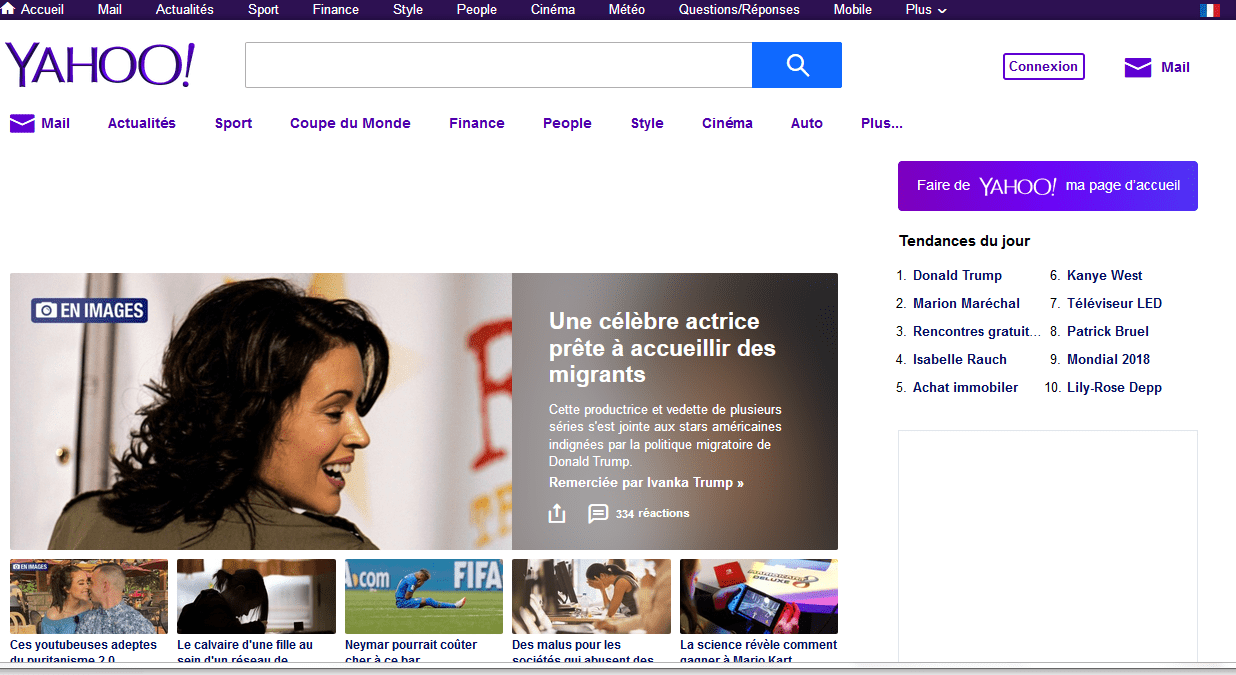Go to Finance in the top dark bar
Screen dimensions: 1236x675
coord(336,9)
